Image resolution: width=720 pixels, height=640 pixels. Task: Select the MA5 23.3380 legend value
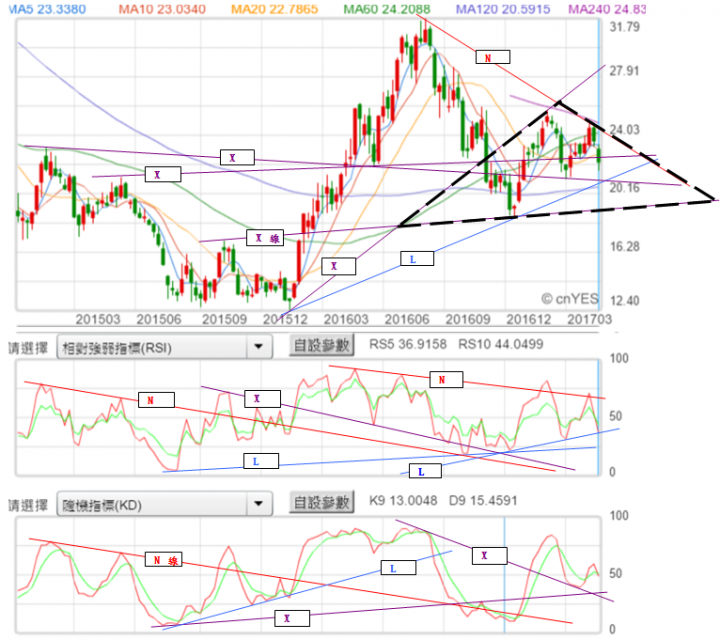(x=47, y=9)
